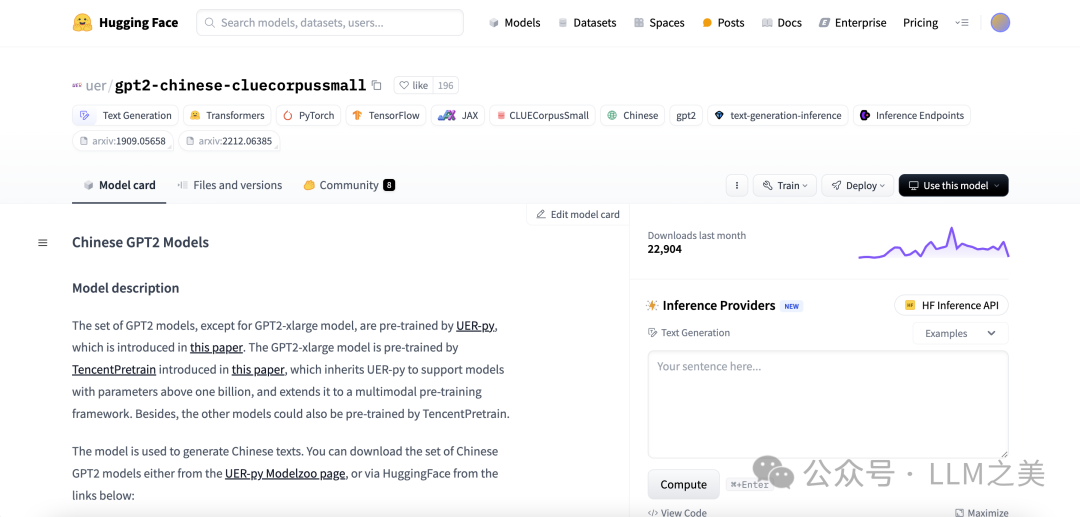Click the Maximize widget icon

click(x=981, y=512)
